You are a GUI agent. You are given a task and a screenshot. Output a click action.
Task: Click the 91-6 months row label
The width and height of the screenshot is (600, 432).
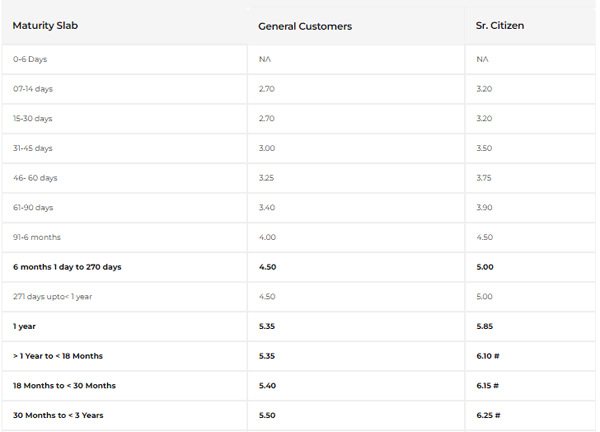coord(37,237)
